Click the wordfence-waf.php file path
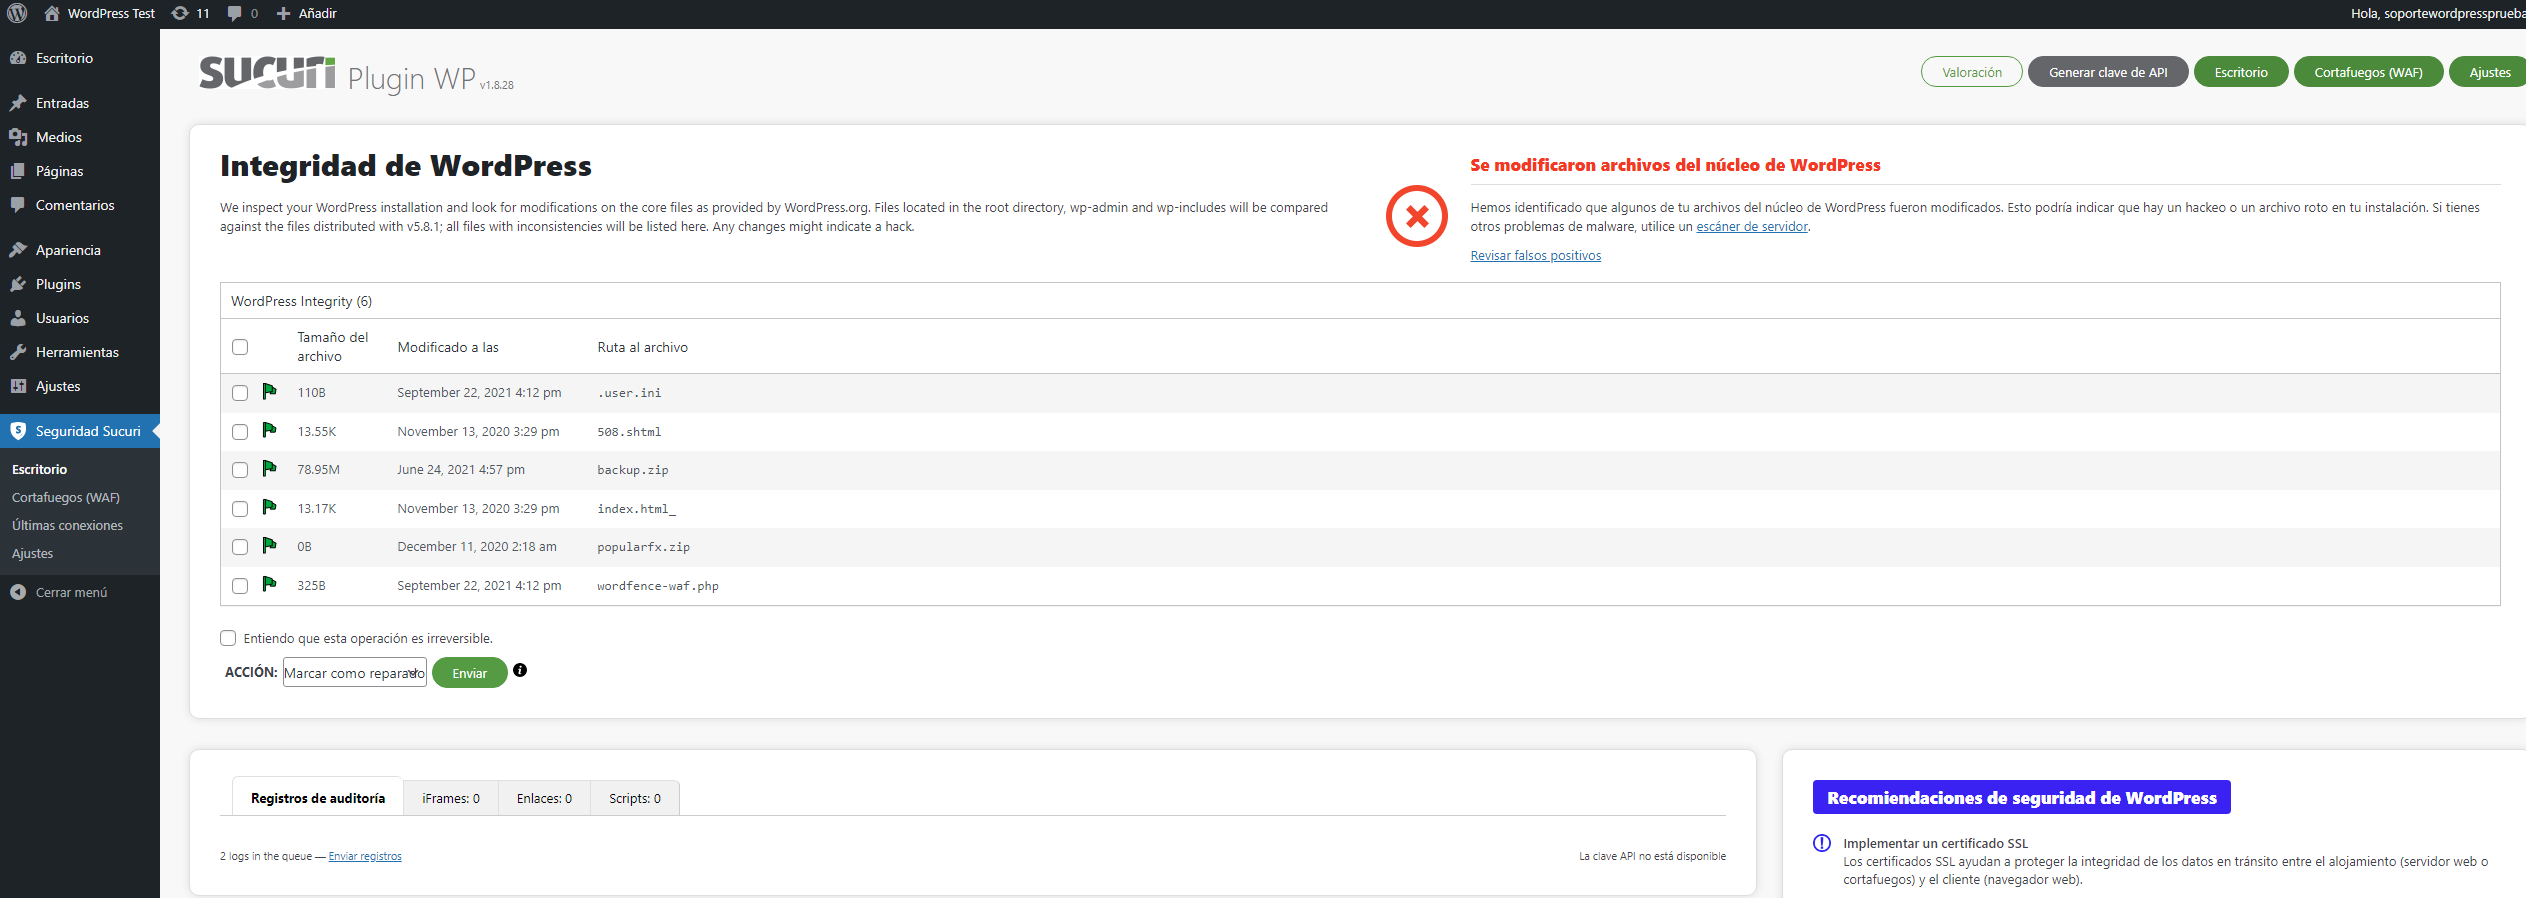The height and width of the screenshot is (898, 2526). (x=658, y=586)
